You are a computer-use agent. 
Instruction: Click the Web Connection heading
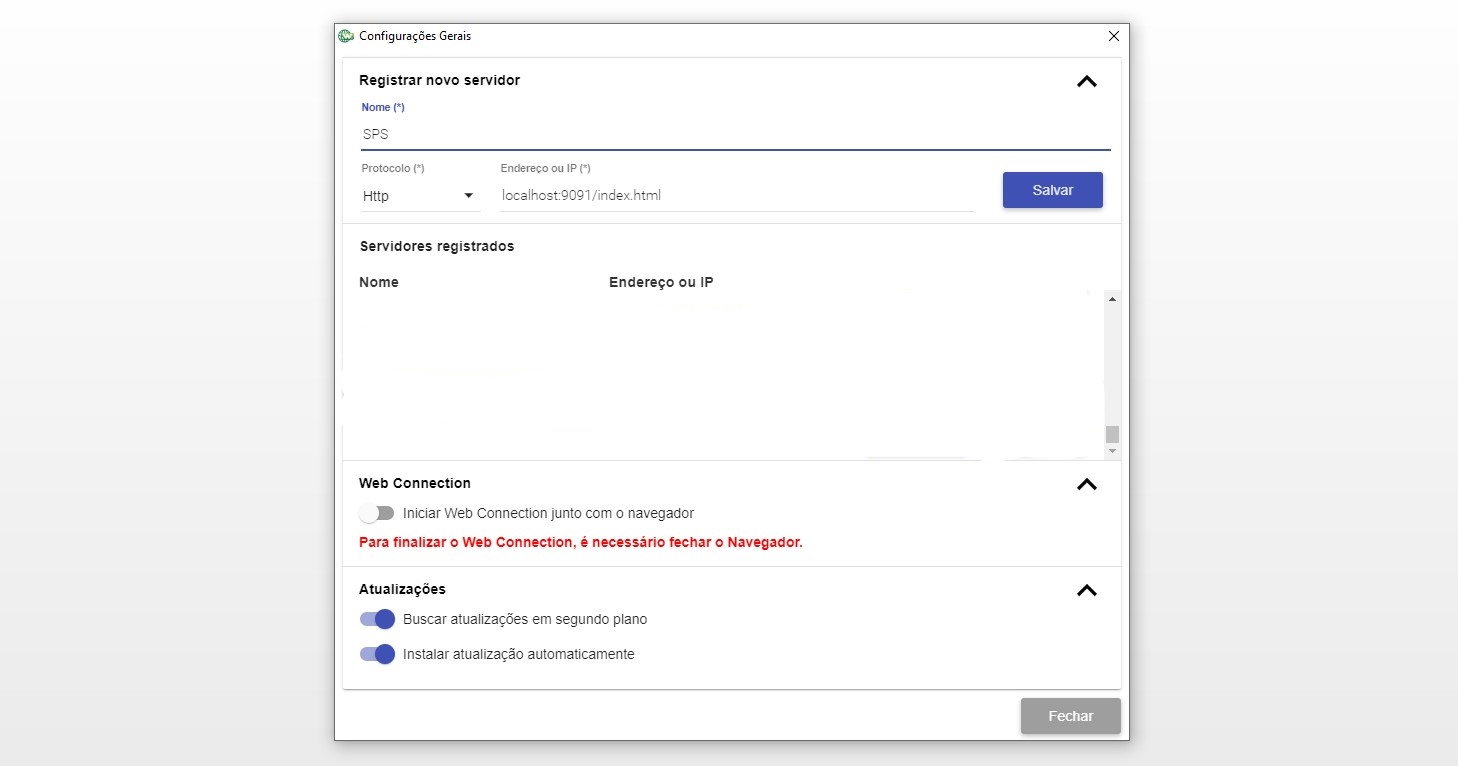coord(415,483)
